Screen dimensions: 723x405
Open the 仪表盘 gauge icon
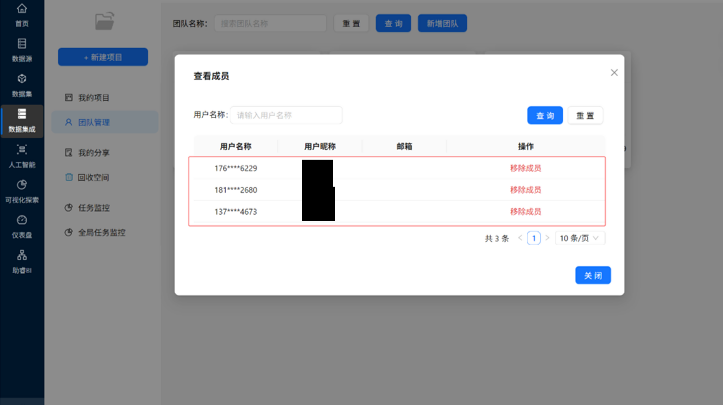(x=22, y=220)
